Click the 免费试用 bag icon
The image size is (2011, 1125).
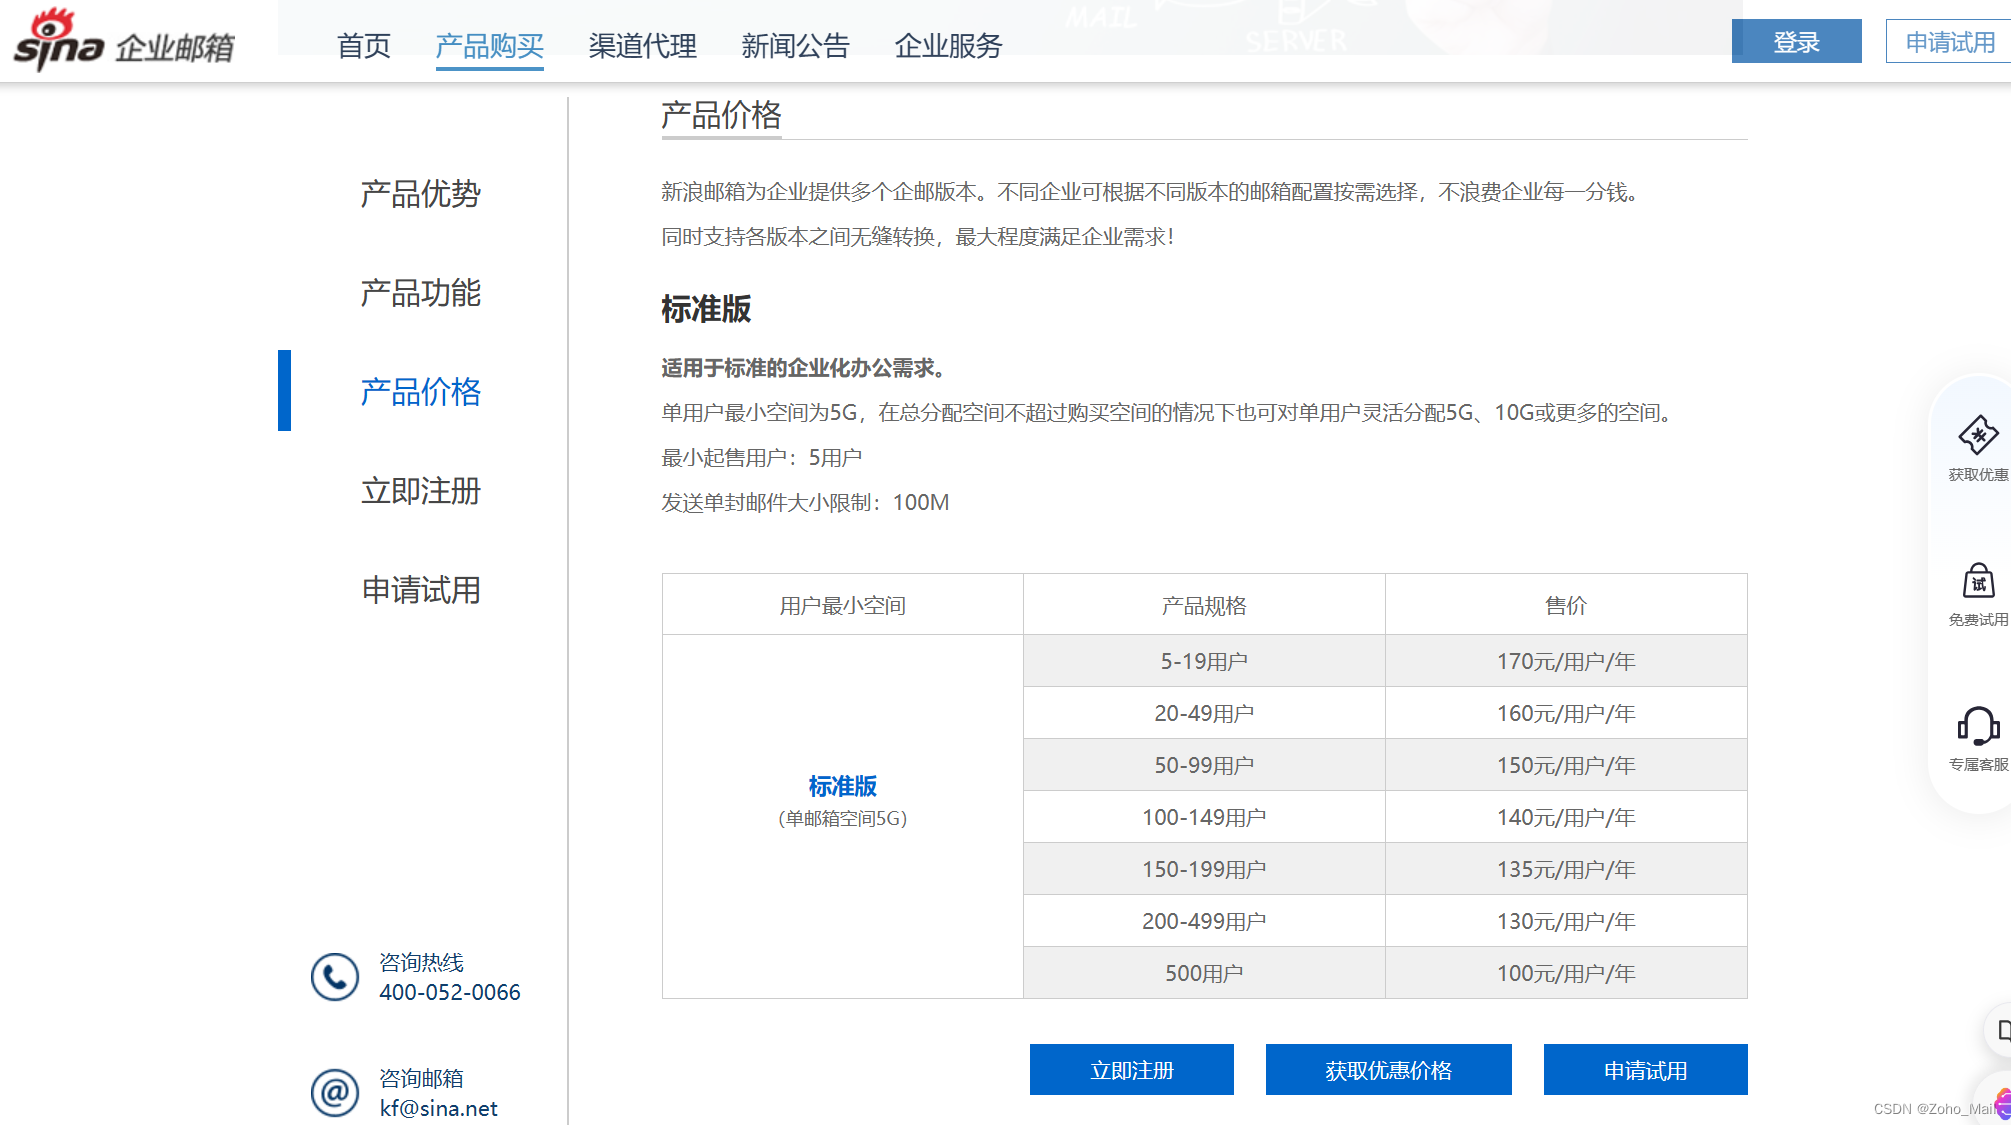tap(1977, 581)
